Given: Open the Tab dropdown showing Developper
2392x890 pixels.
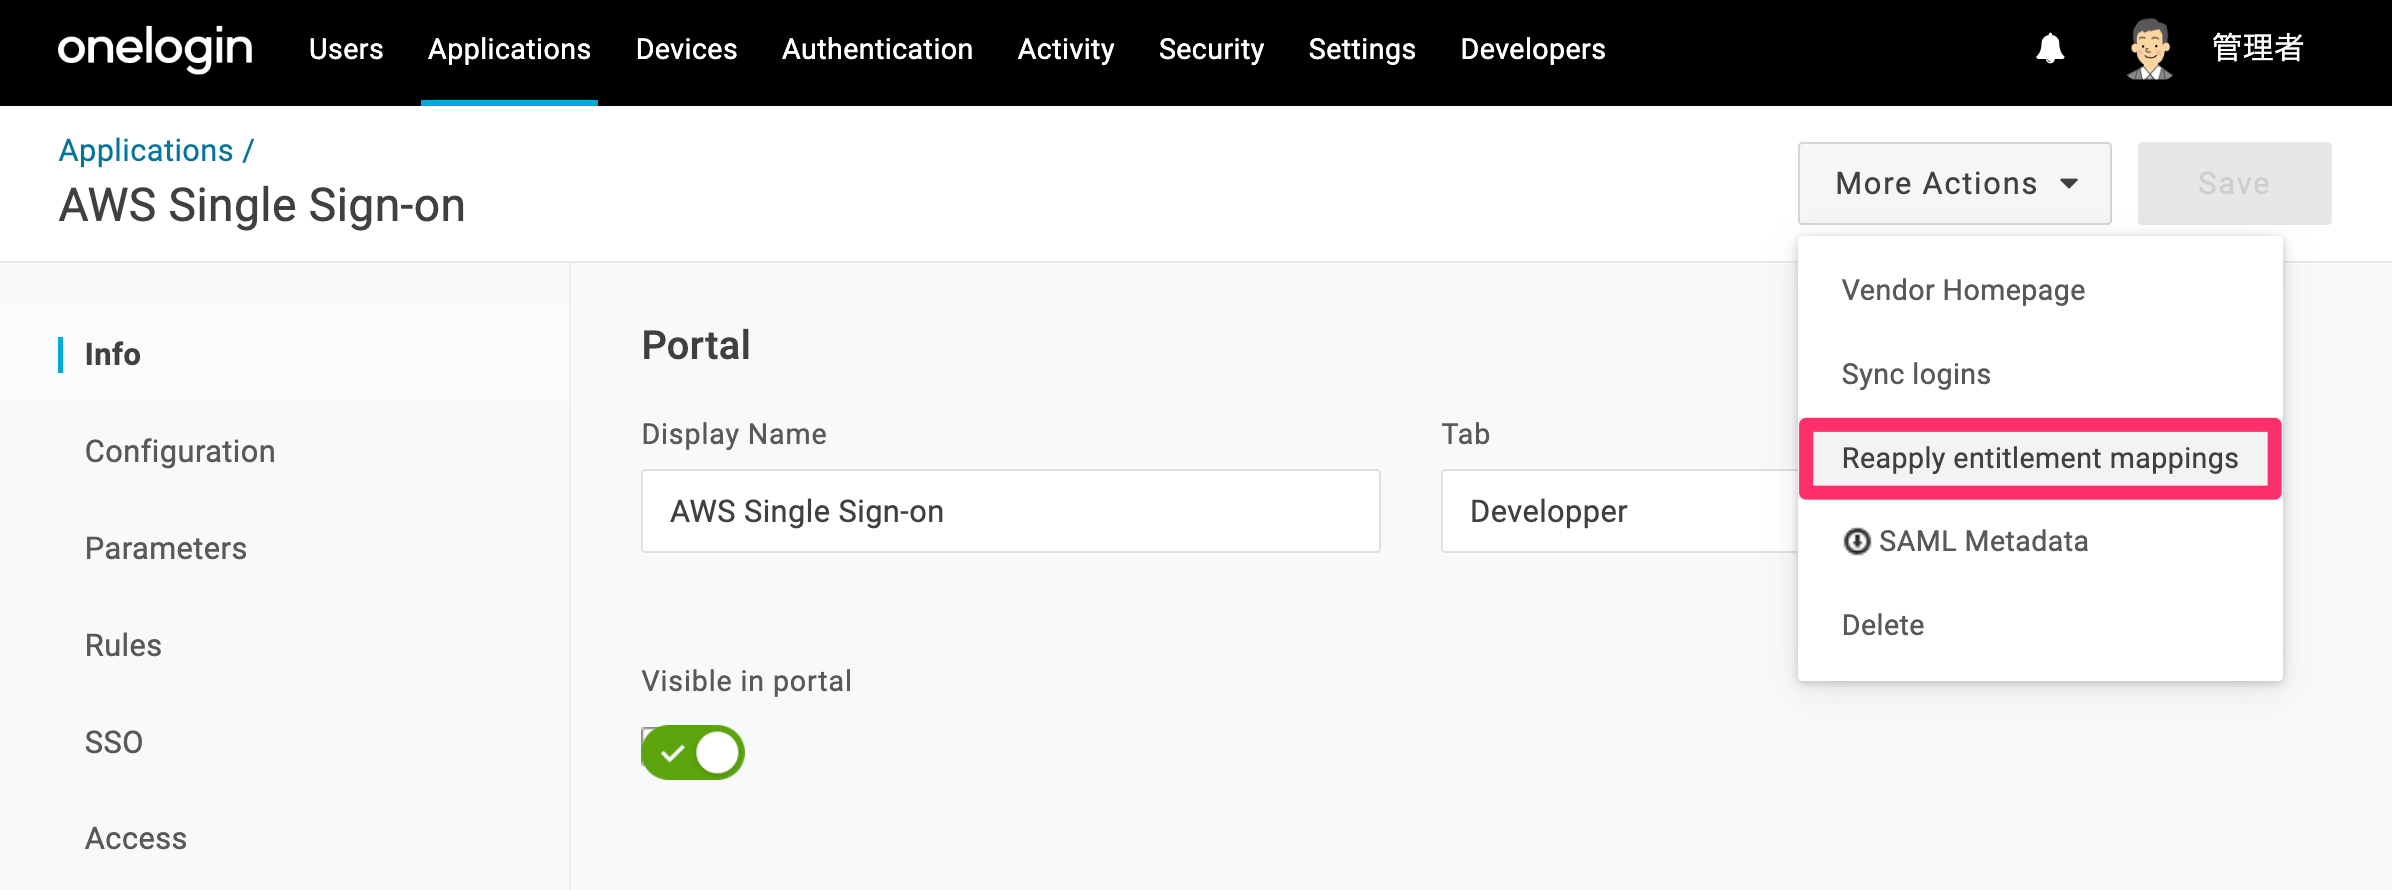Looking at the screenshot, I should tap(1620, 511).
